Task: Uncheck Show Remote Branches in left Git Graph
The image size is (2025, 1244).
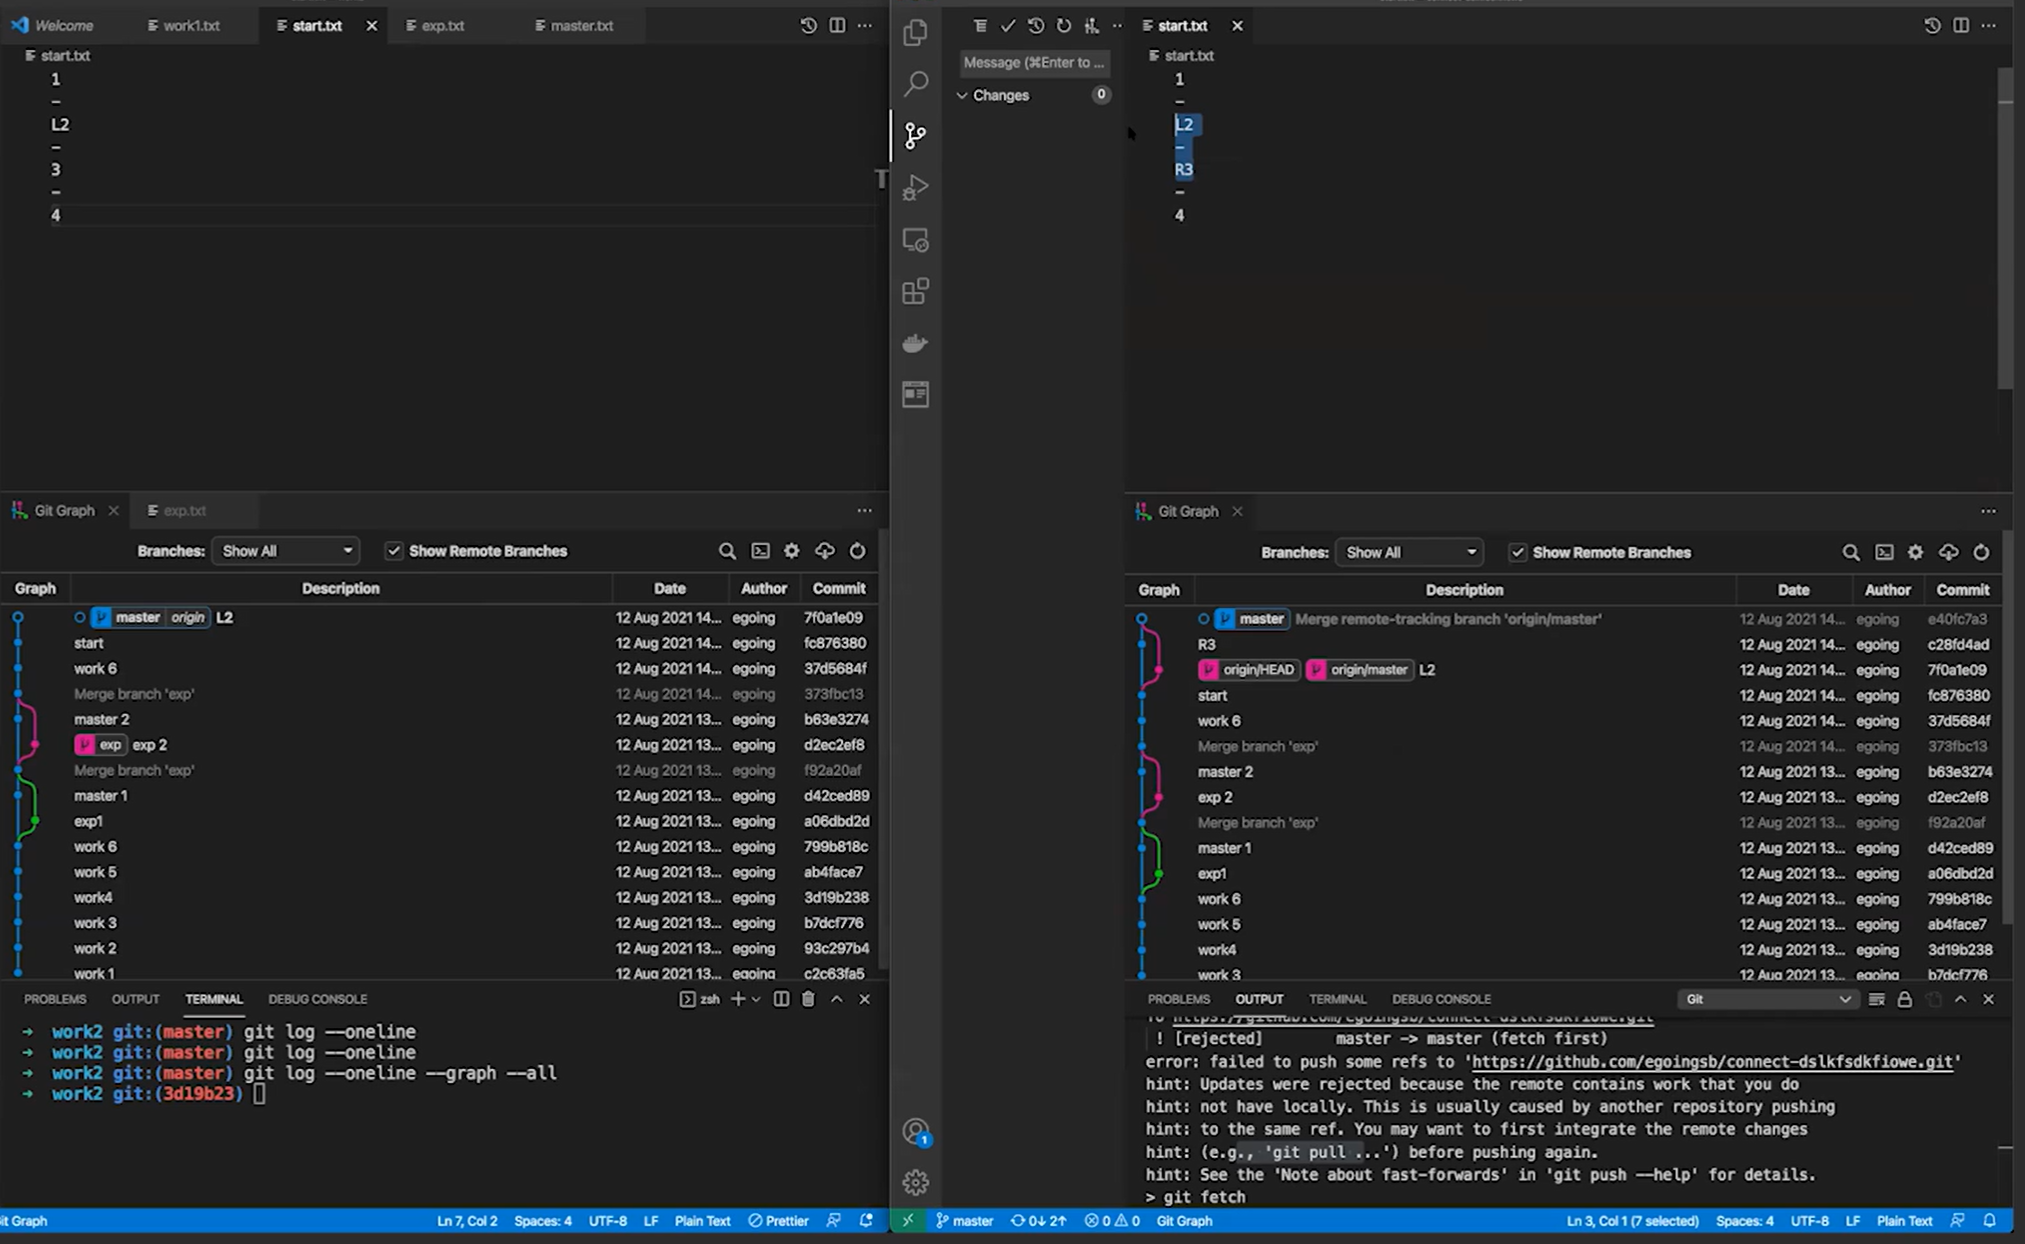Action: 394,551
